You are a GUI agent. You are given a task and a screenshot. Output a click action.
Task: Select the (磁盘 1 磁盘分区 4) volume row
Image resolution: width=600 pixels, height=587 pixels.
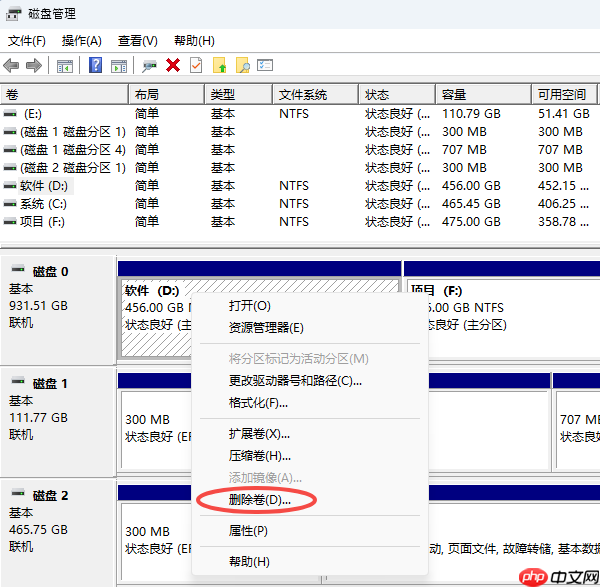(x=300, y=150)
